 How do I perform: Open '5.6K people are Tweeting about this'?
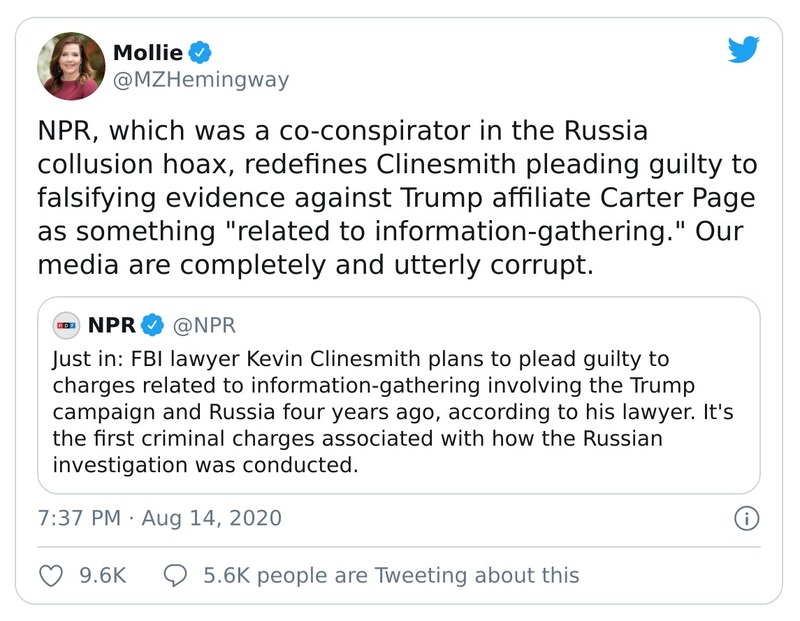(x=390, y=575)
